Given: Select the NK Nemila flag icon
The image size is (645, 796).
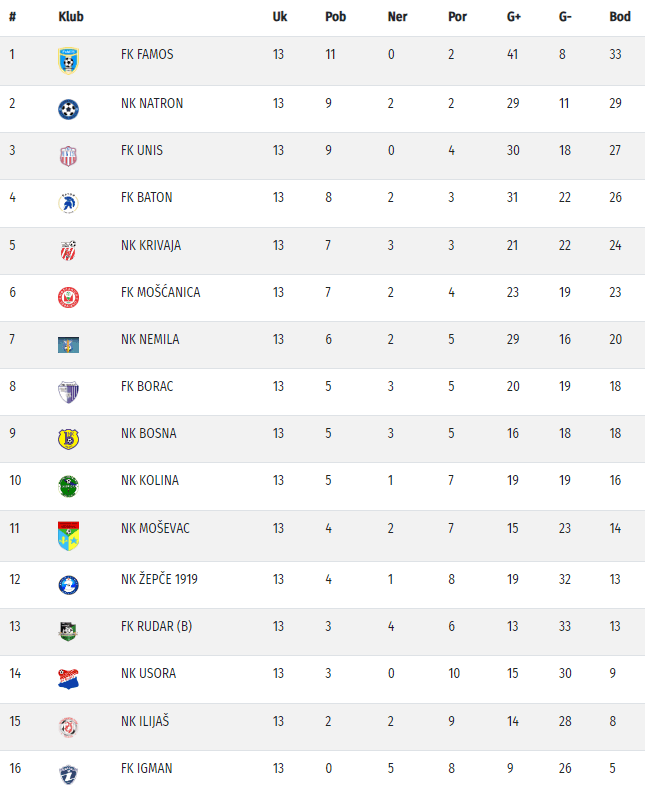Looking at the screenshot, I should (x=68, y=345).
